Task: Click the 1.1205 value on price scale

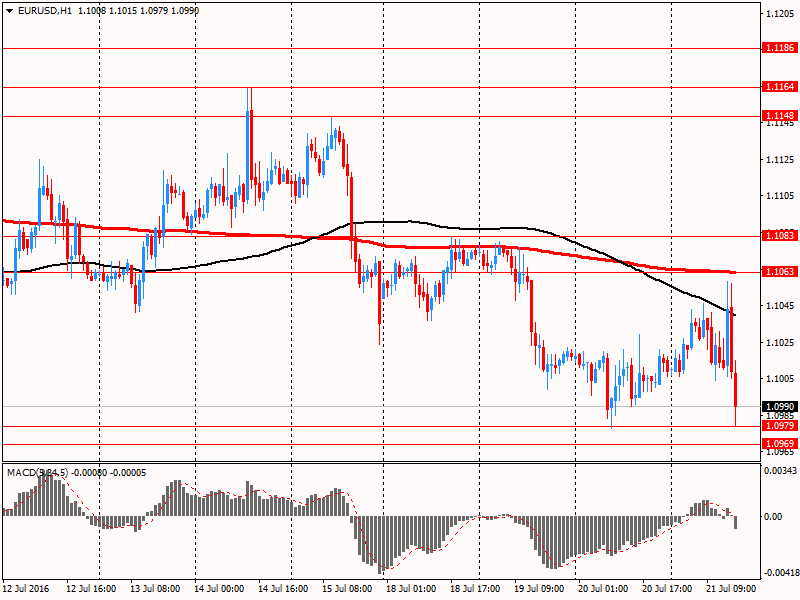Action: [779, 14]
